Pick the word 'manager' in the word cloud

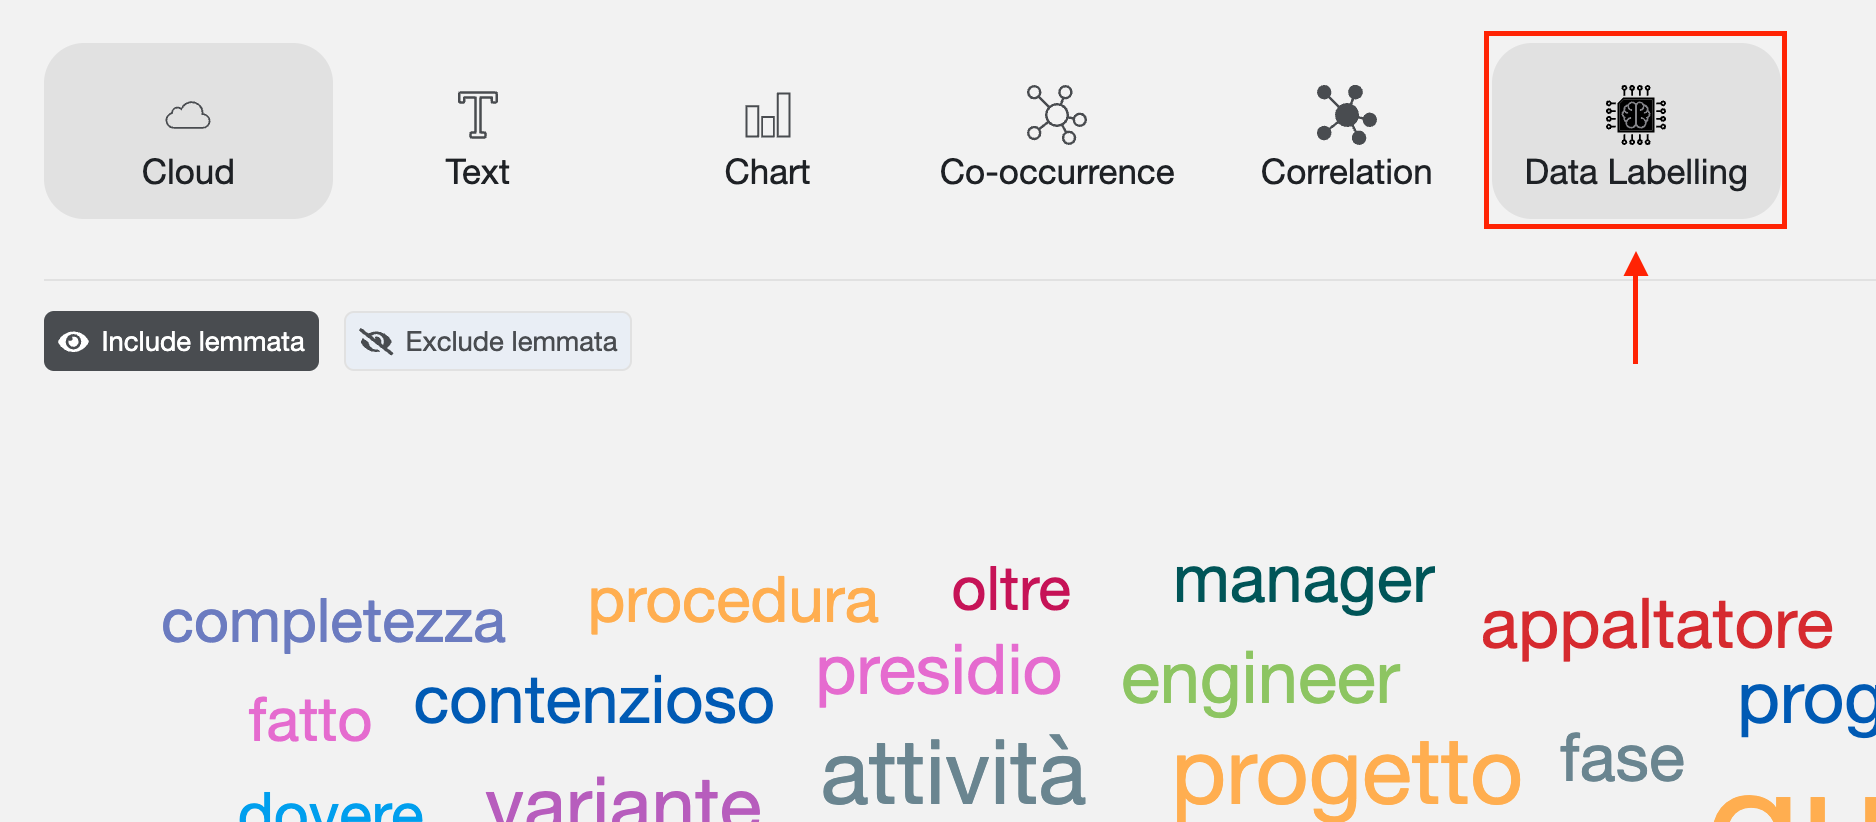coord(1304,582)
